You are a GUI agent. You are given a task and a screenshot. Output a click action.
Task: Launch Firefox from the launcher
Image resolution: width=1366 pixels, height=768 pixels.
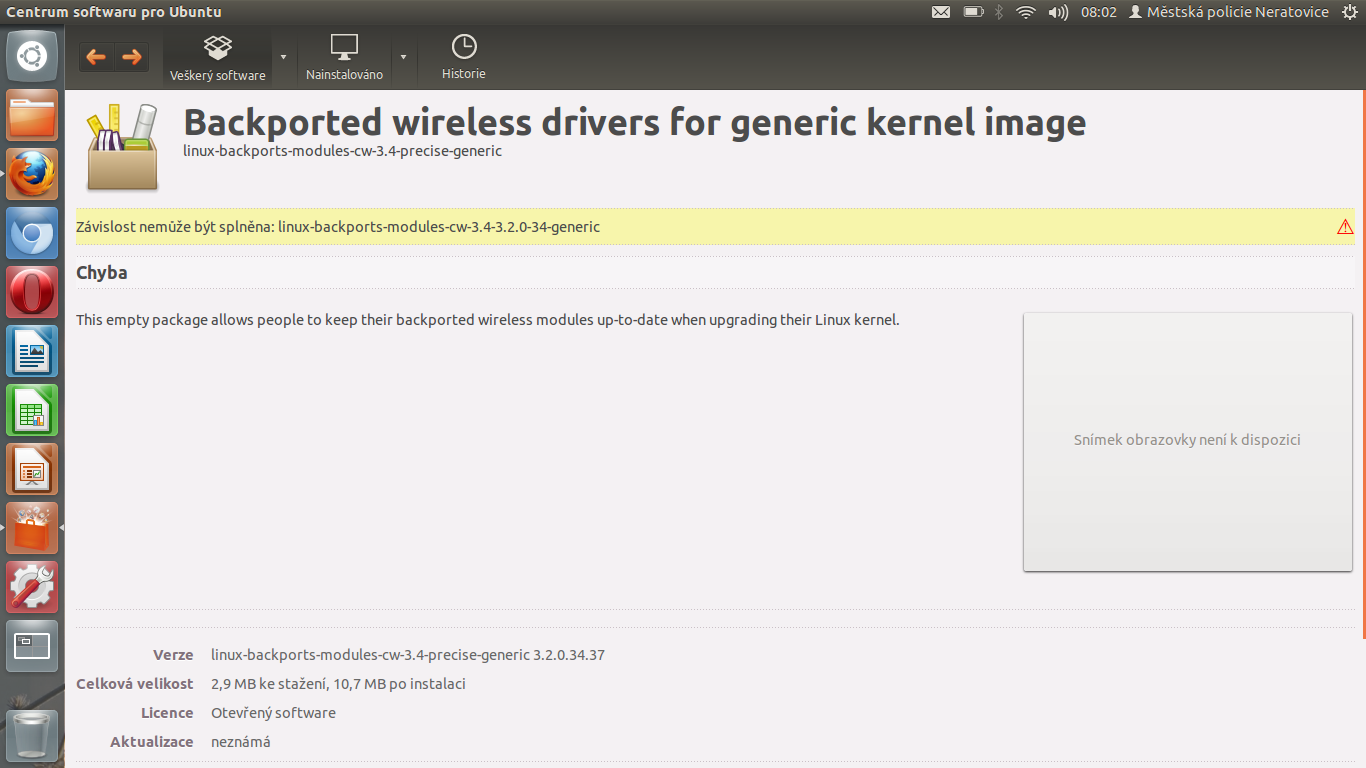32,174
